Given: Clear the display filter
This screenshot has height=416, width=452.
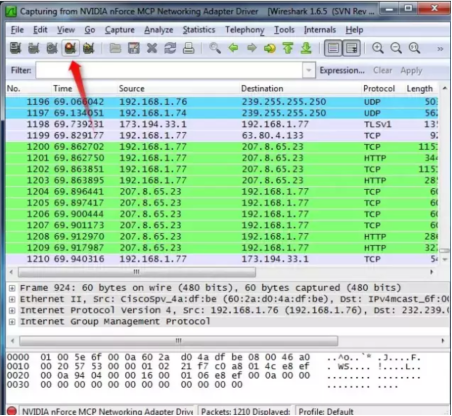Looking at the screenshot, I should [383, 70].
